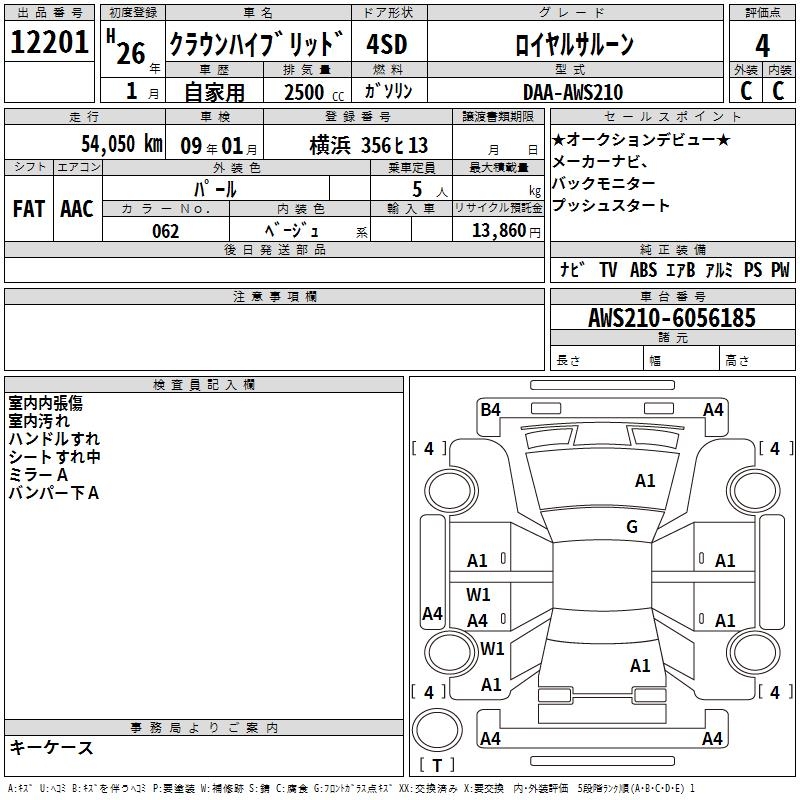
Task: Select the ナビ equipment indicator
Action: (x=572, y=270)
